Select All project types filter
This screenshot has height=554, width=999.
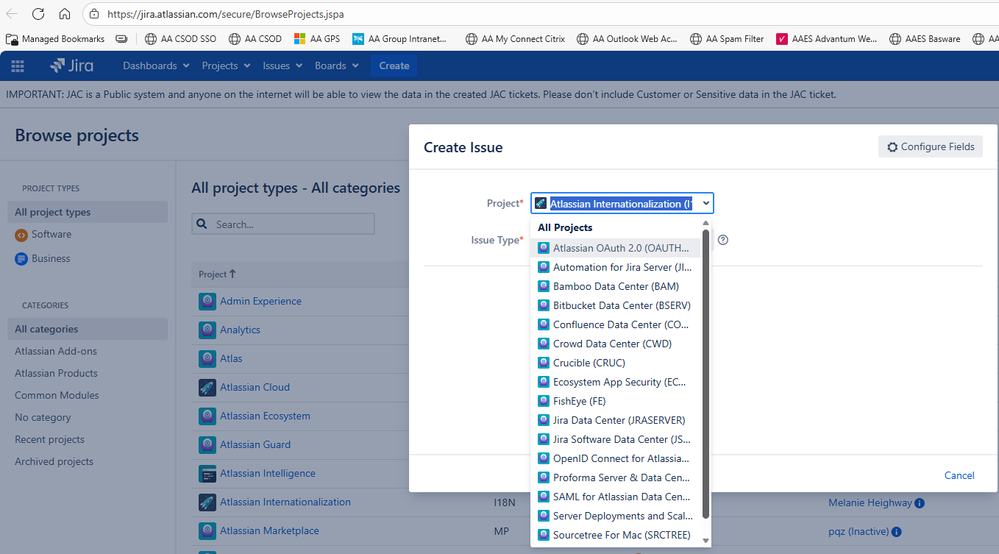tap(87, 212)
